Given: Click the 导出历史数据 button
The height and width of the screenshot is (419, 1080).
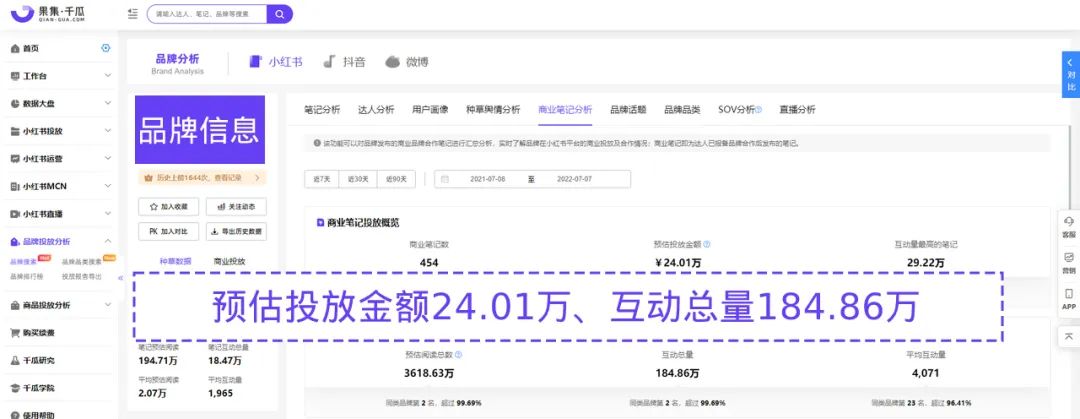Looking at the screenshot, I should 235,231.
